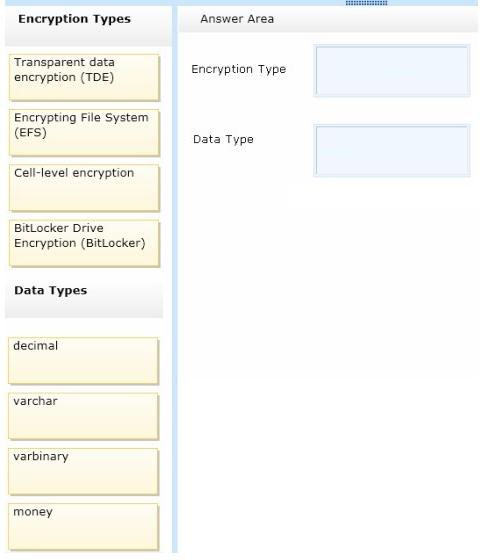Screen dimensions: 489x560
Task: Click the Data Type label in Answer Area
Action: (223, 139)
